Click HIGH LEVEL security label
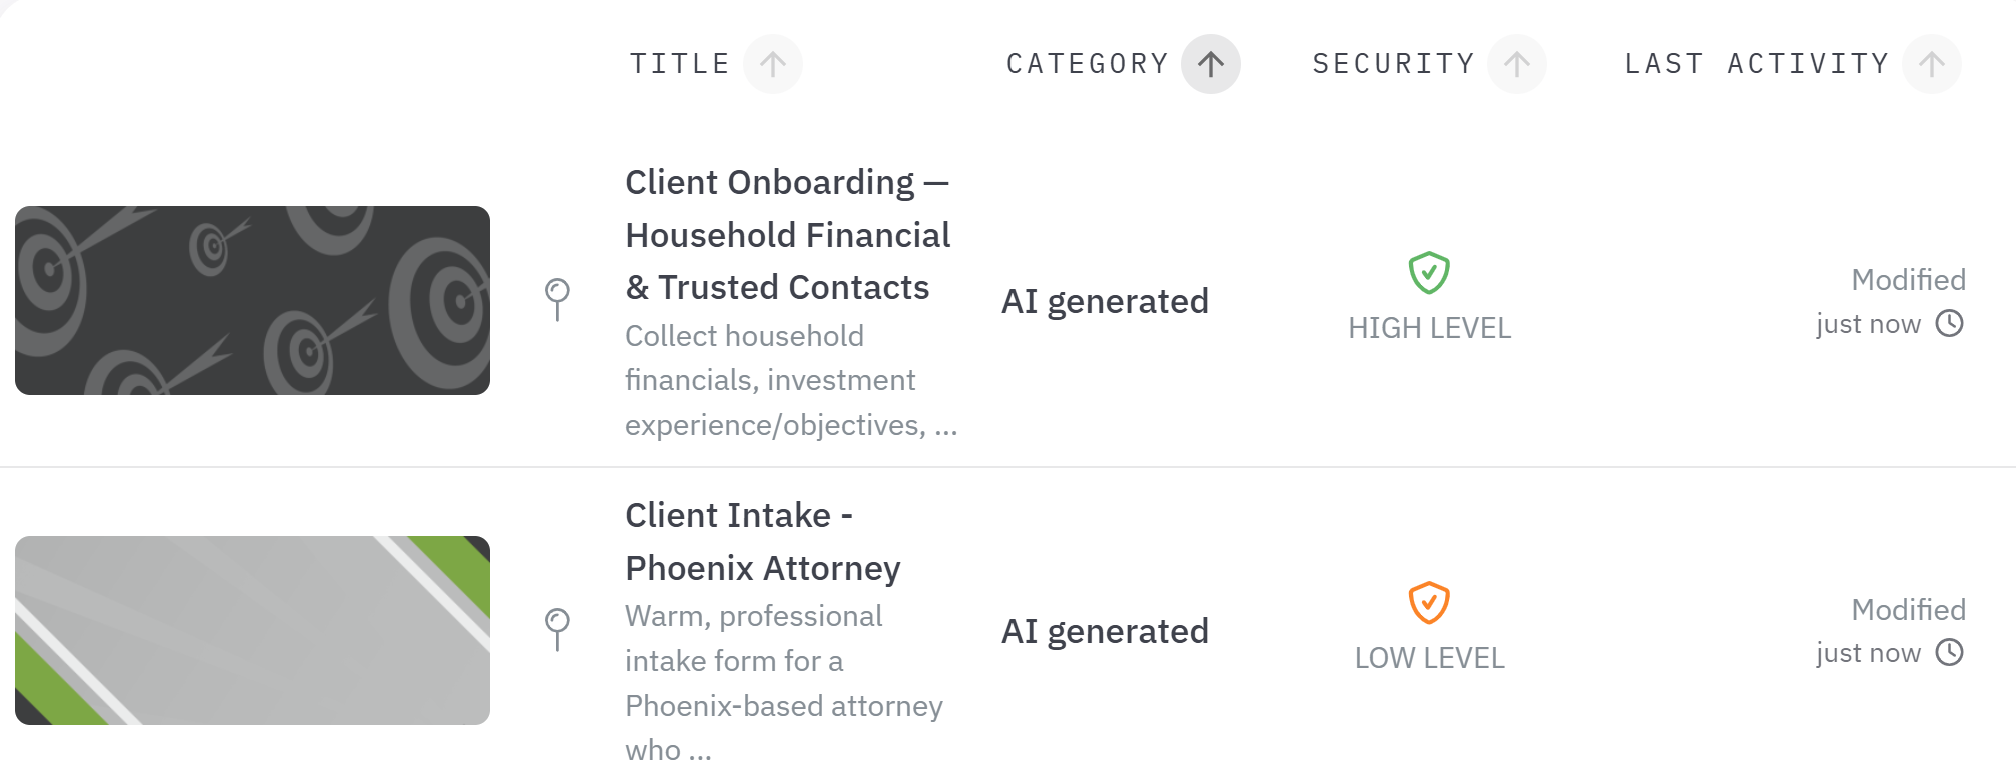Screen dimensions: 2016x784 click(1429, 328)
